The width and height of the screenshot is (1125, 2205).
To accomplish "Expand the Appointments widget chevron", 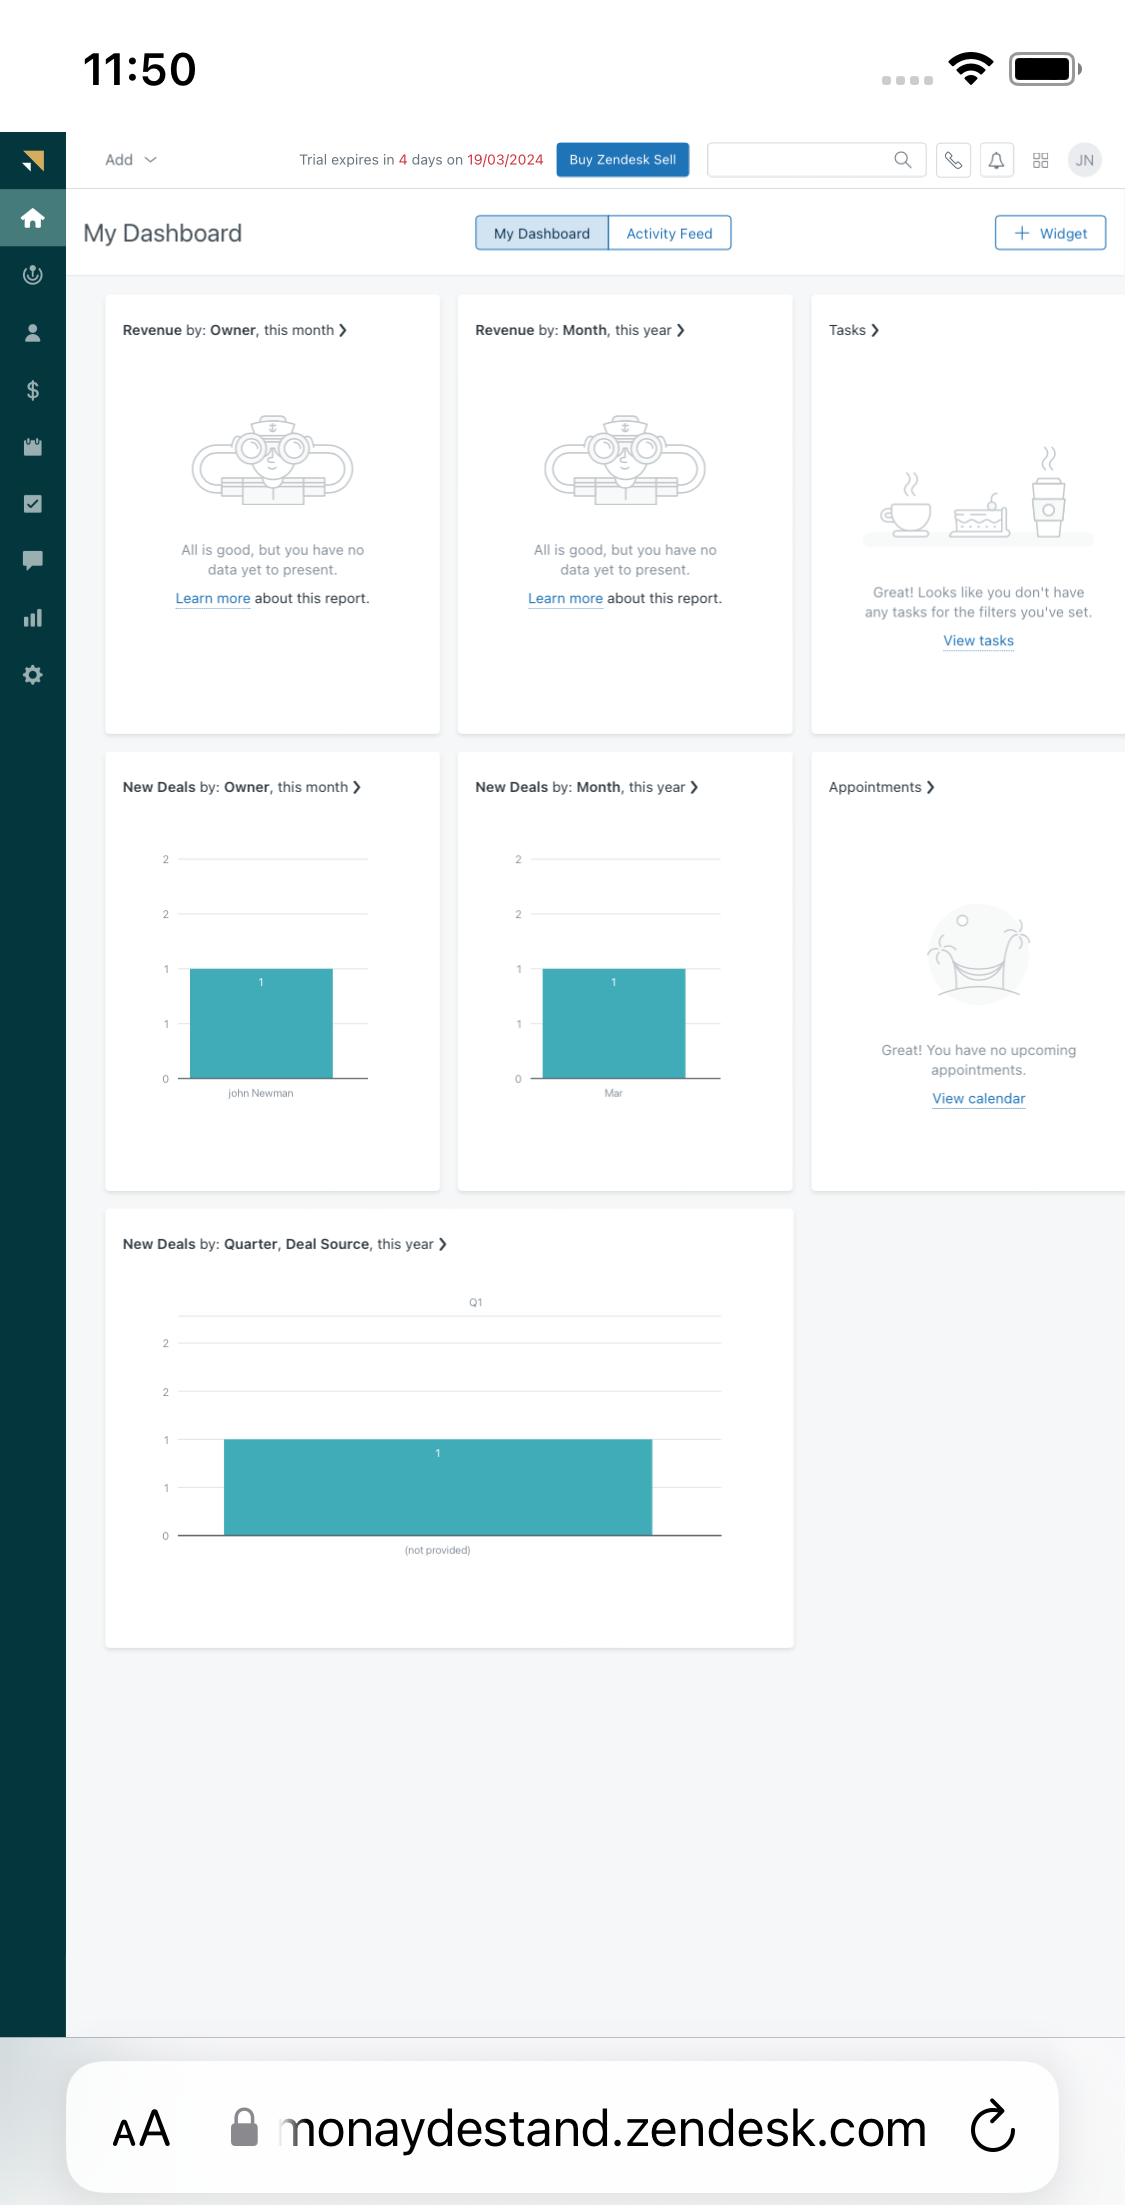I will click(x=931, y=787).
